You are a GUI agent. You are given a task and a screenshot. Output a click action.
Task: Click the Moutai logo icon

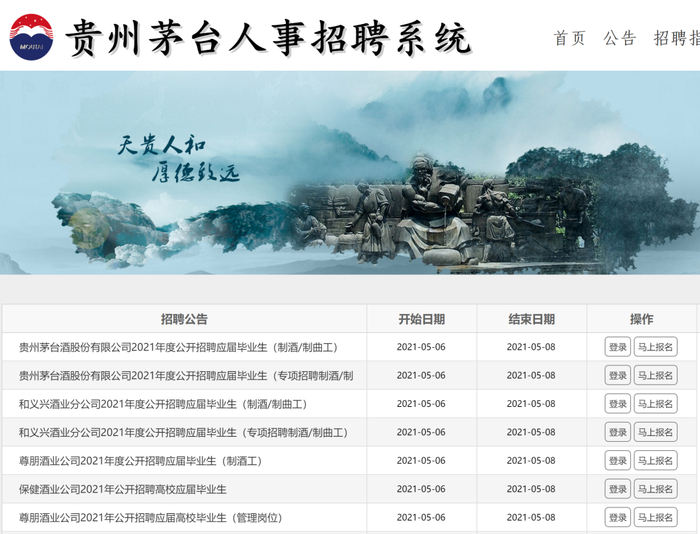coord(31,37)
